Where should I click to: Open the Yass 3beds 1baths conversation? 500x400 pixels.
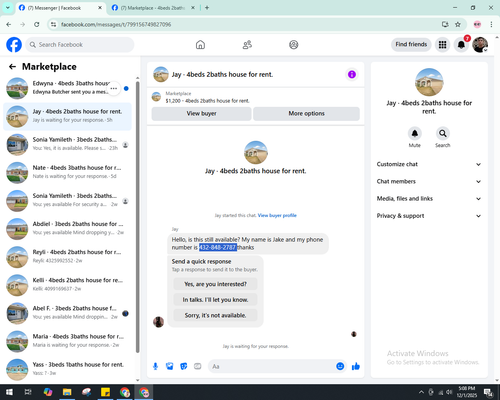(68, 369)
